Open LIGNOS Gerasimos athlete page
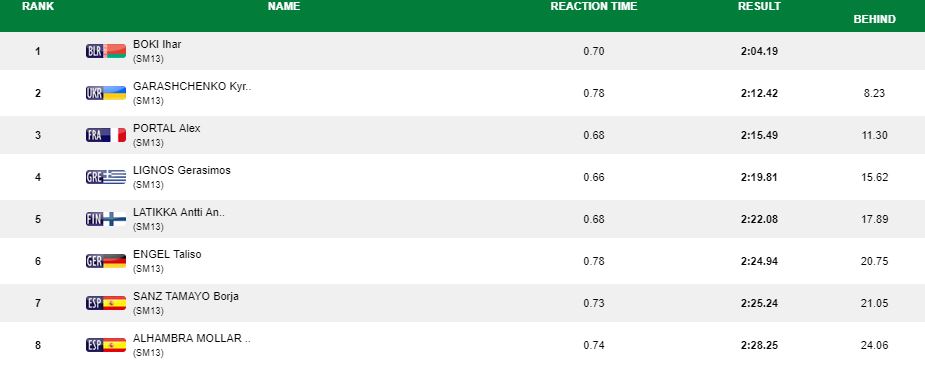Viewport: 925px width, 366px height. [x=182, y=170]
